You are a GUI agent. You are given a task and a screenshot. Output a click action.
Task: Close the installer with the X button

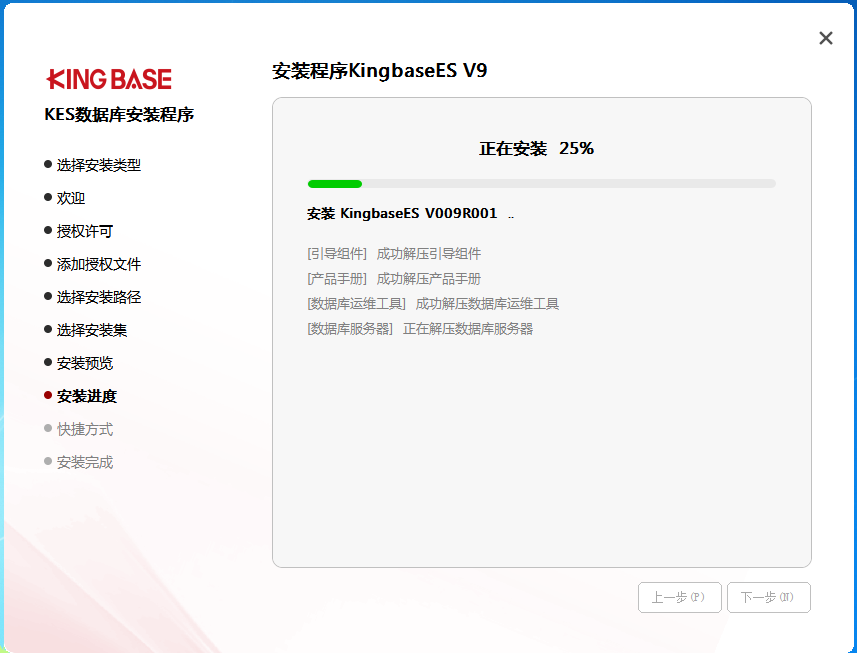(825, 38)
